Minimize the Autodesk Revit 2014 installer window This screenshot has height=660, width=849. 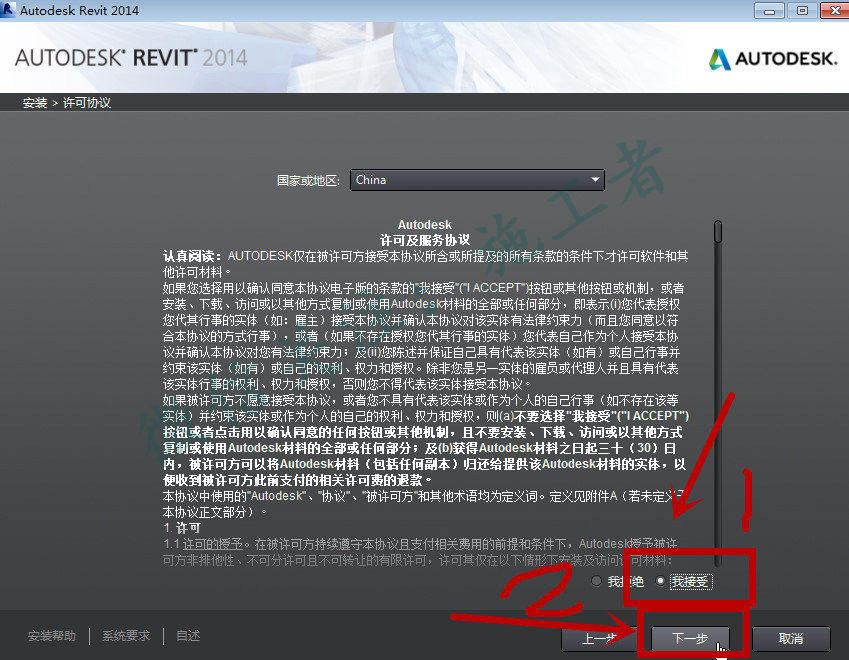tap(769, 10)
